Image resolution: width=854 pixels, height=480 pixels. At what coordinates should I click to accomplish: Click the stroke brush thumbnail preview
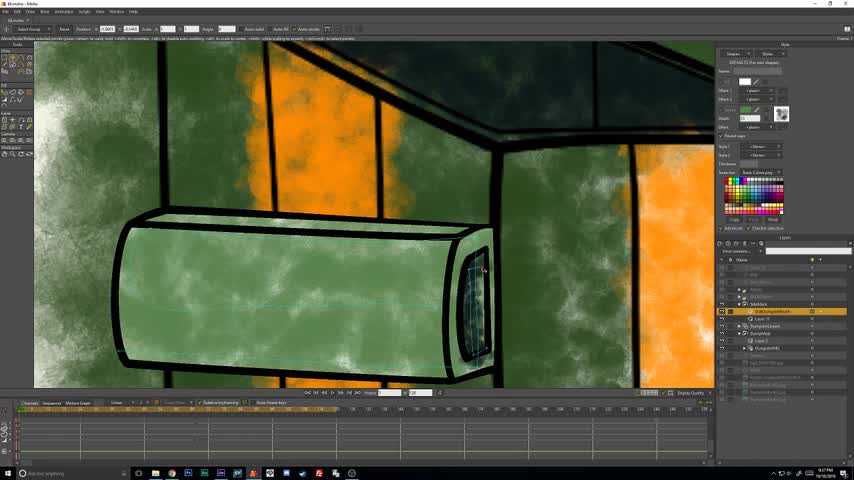(781, 114)
